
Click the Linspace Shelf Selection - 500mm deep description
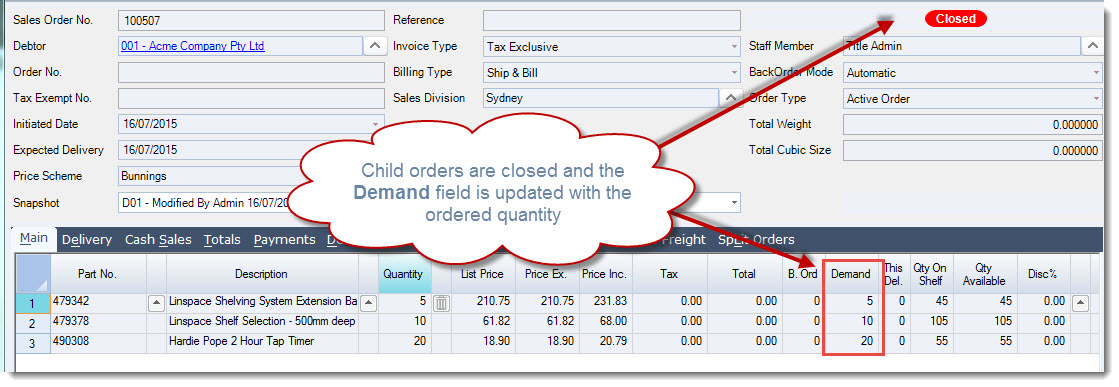coord(262,323)
